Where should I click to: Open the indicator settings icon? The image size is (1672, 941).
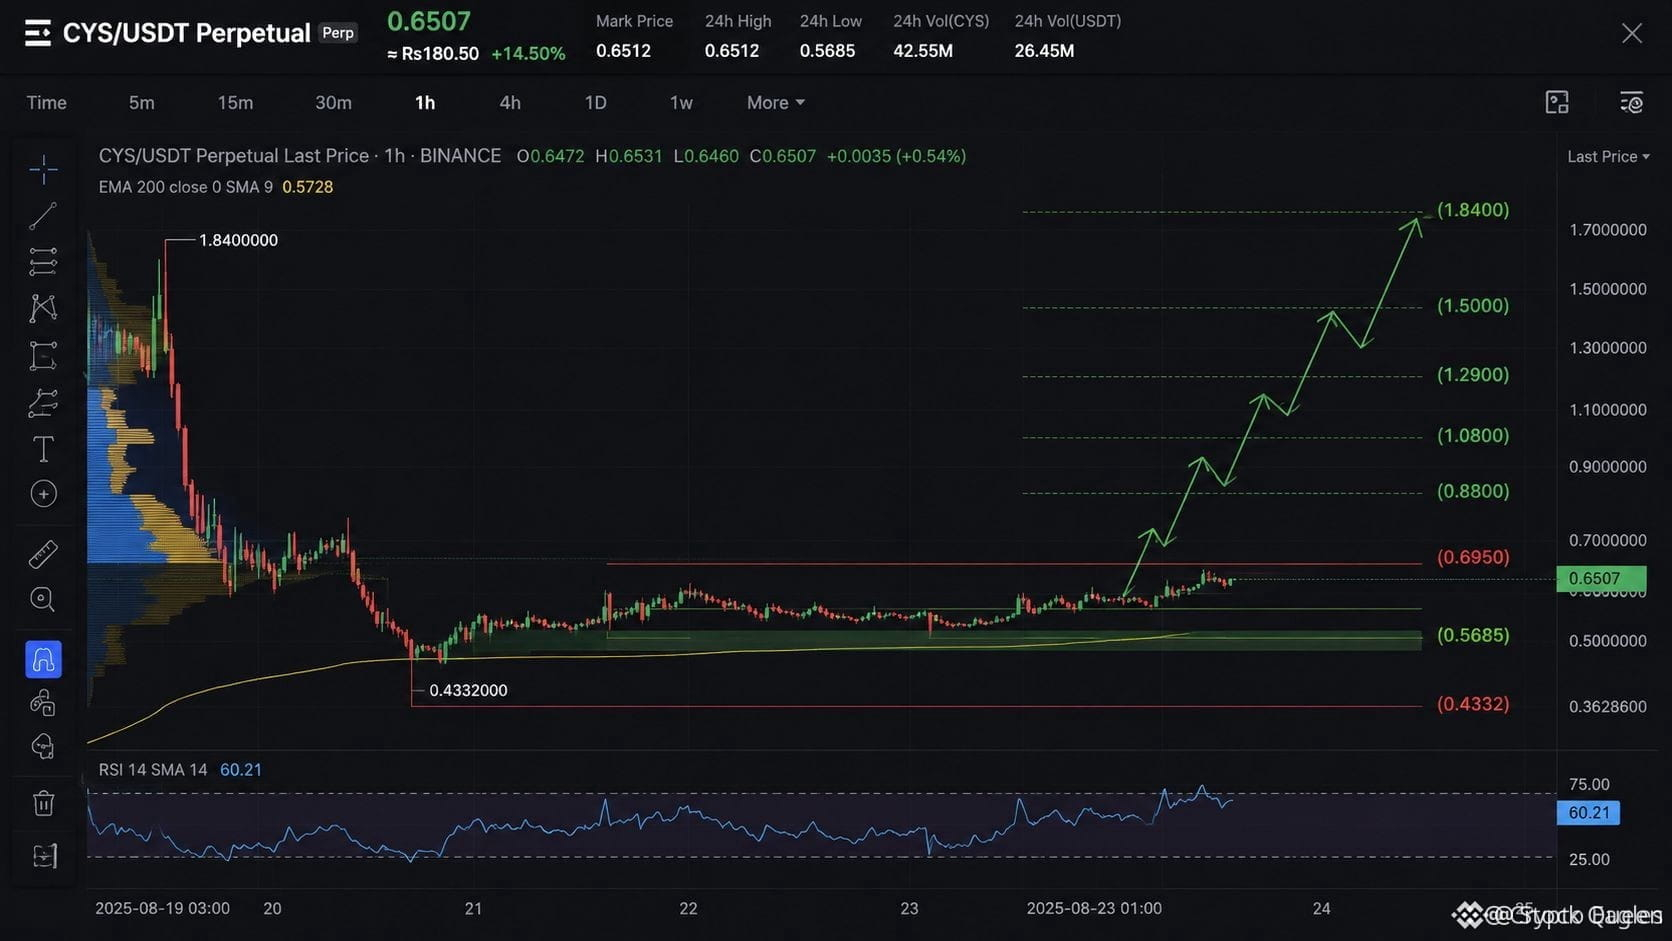[x=1631, y=102]
